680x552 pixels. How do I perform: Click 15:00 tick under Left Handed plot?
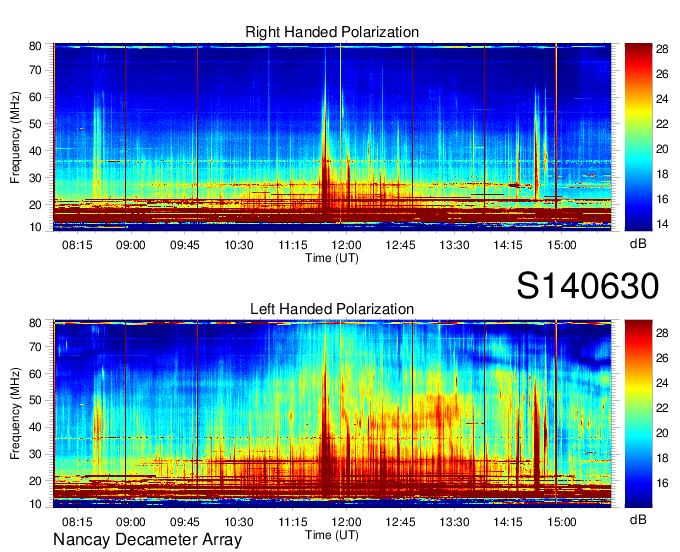(562, 522)
